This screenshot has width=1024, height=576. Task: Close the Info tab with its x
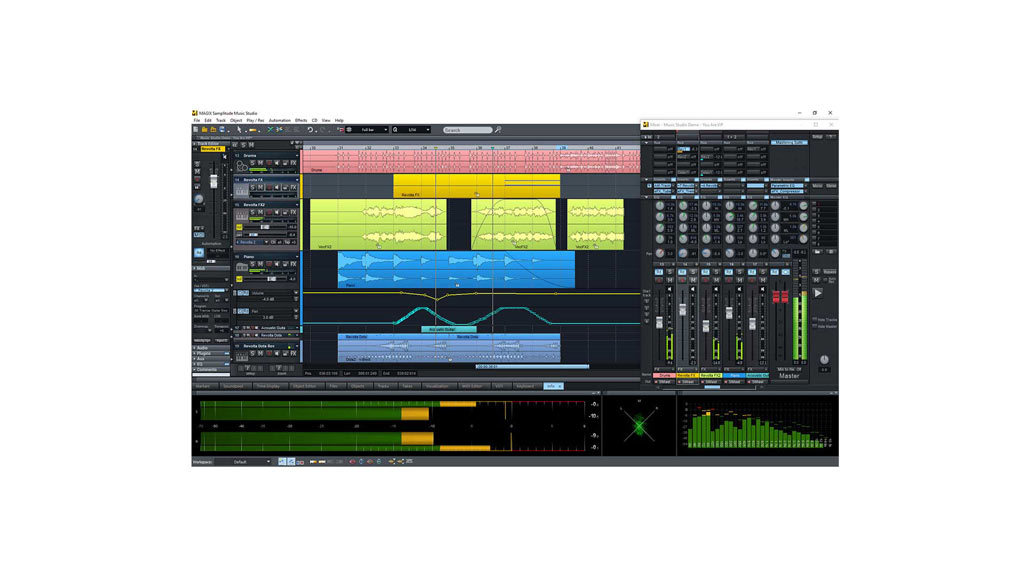point(560,386)
